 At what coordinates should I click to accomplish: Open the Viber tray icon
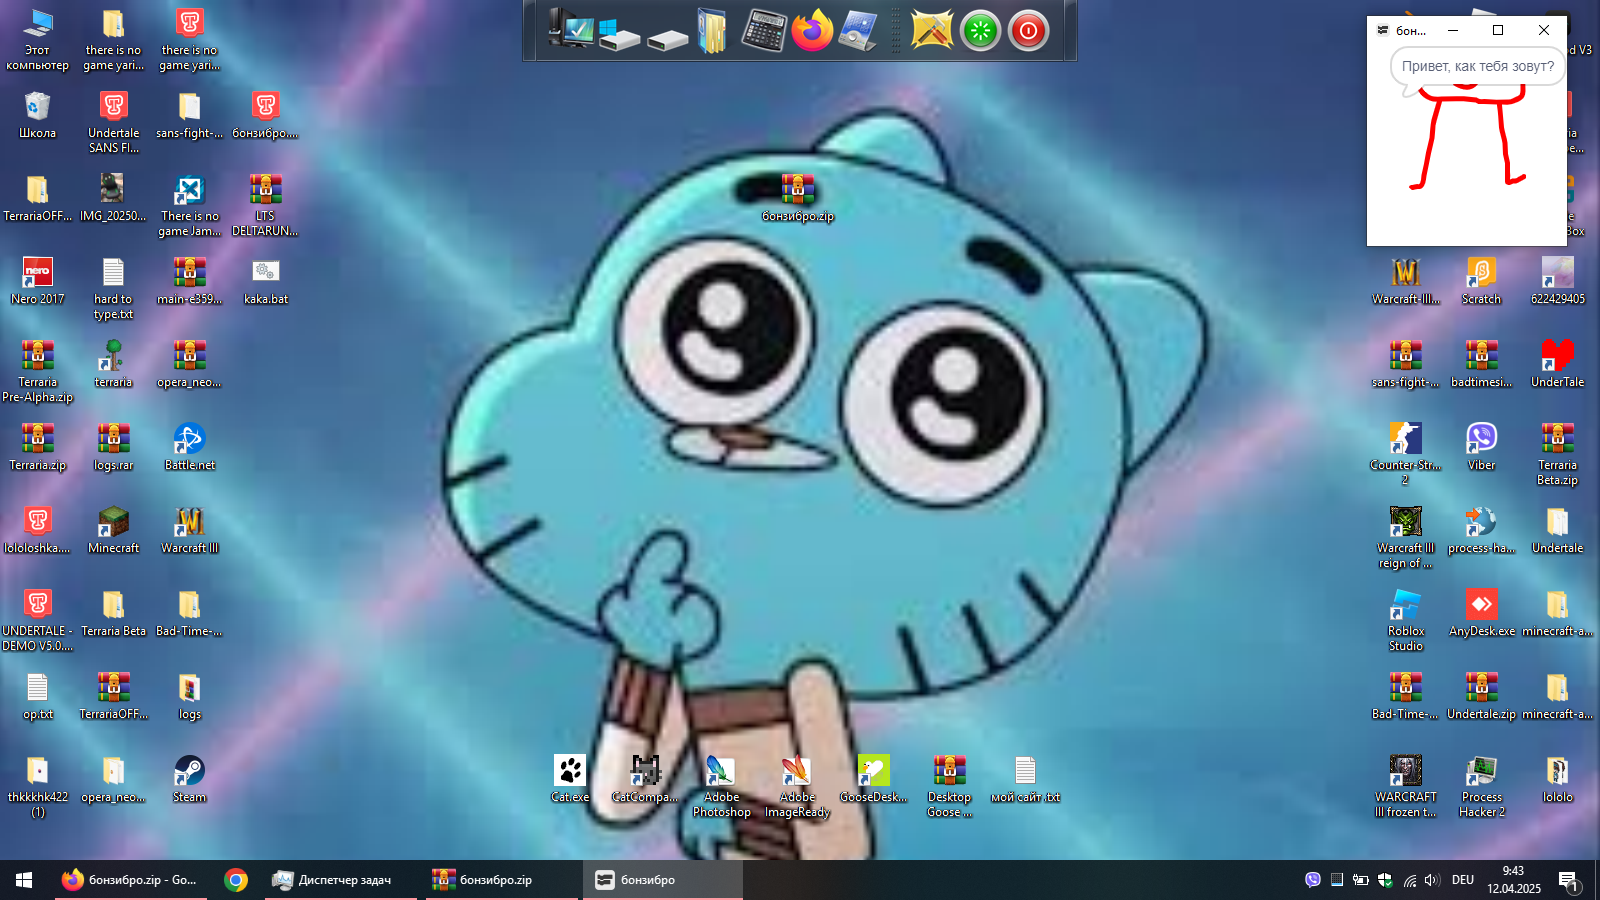[1313, 880]
